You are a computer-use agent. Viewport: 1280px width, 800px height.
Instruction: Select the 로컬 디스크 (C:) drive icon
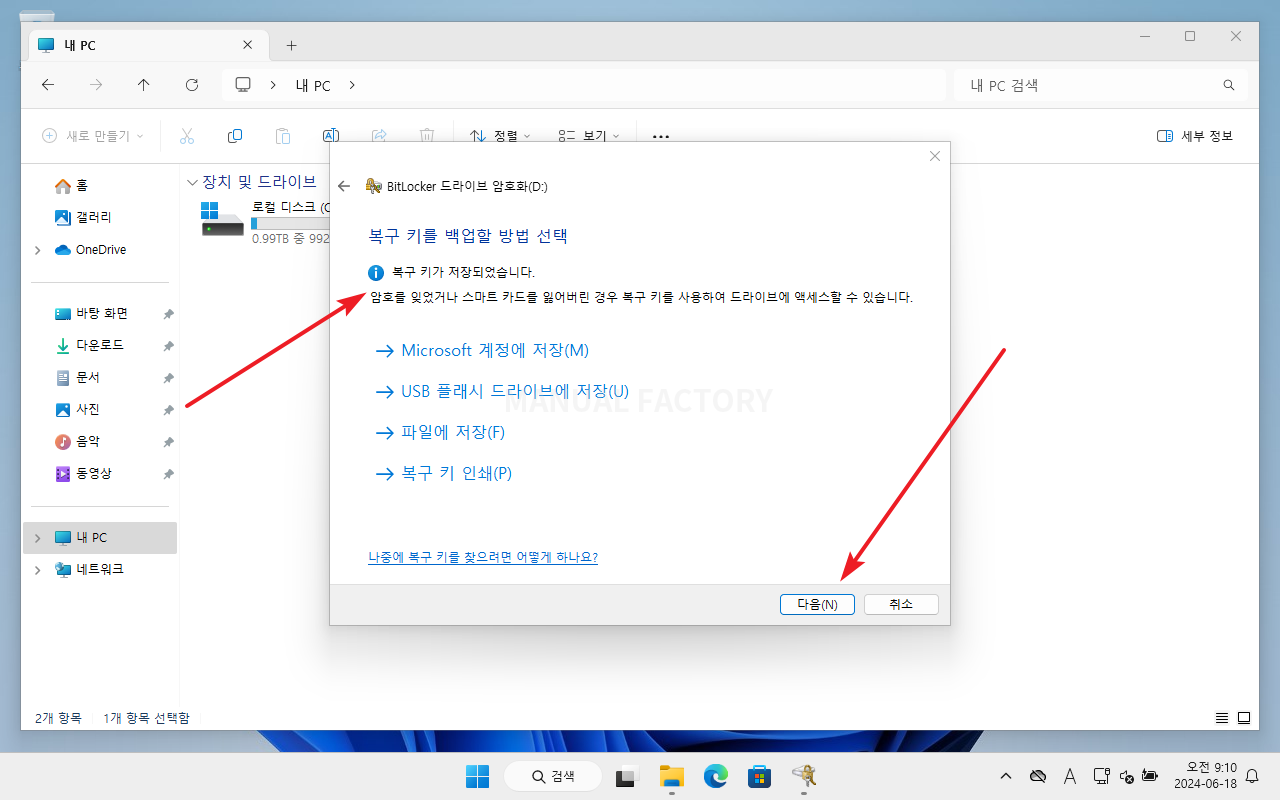click(x=222, y=220)
